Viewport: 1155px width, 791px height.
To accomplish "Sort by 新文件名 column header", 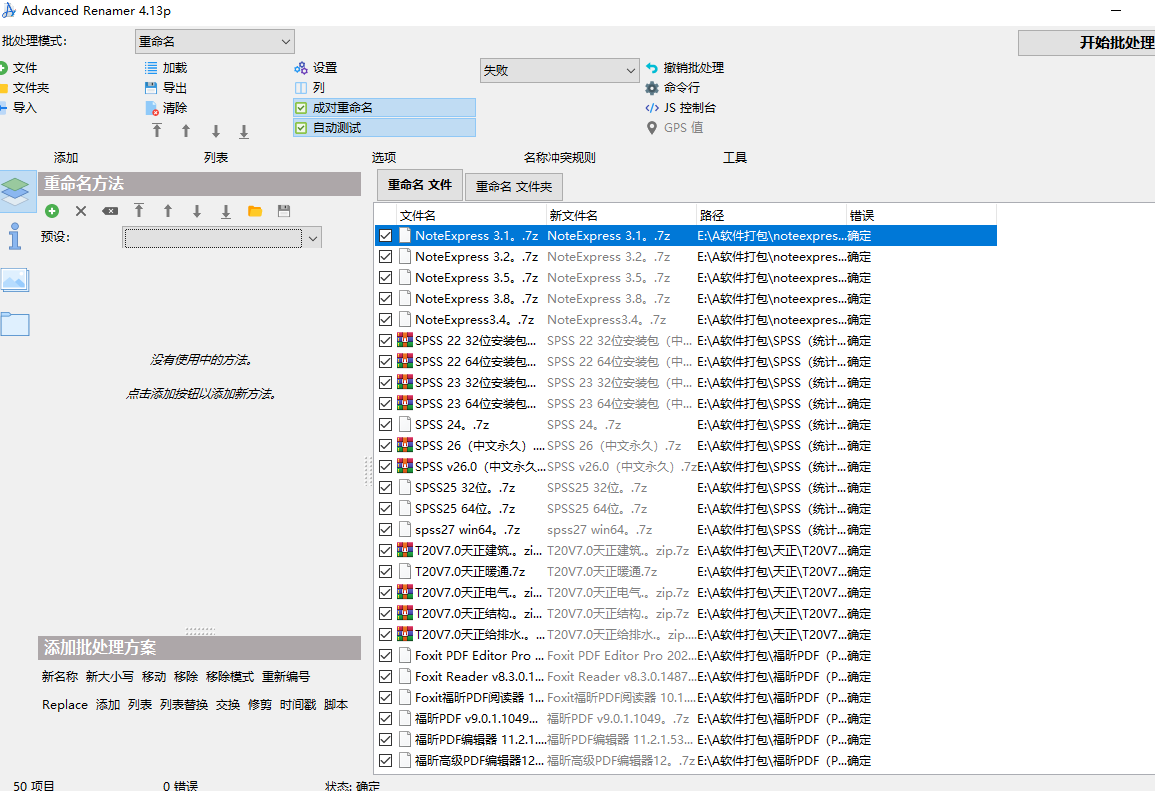I will click(x=622, y=215).
